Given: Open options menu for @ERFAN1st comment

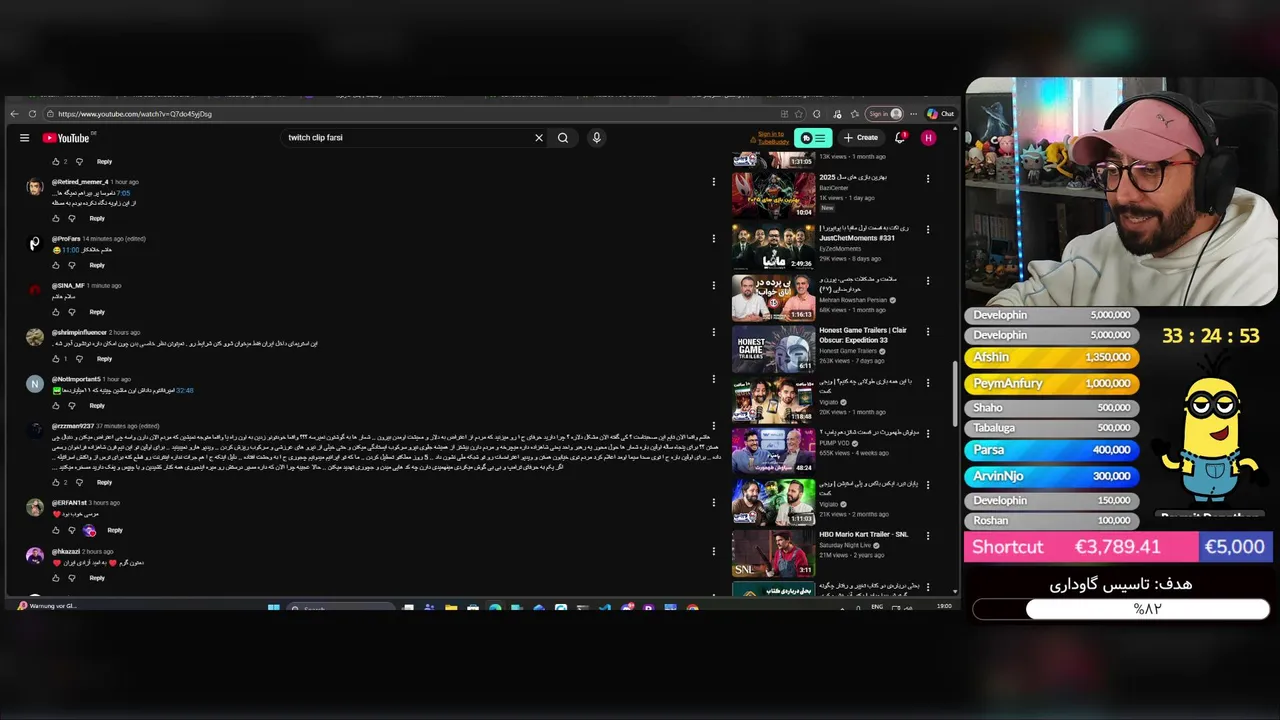Looking at the screenshot, I should 714,503.
